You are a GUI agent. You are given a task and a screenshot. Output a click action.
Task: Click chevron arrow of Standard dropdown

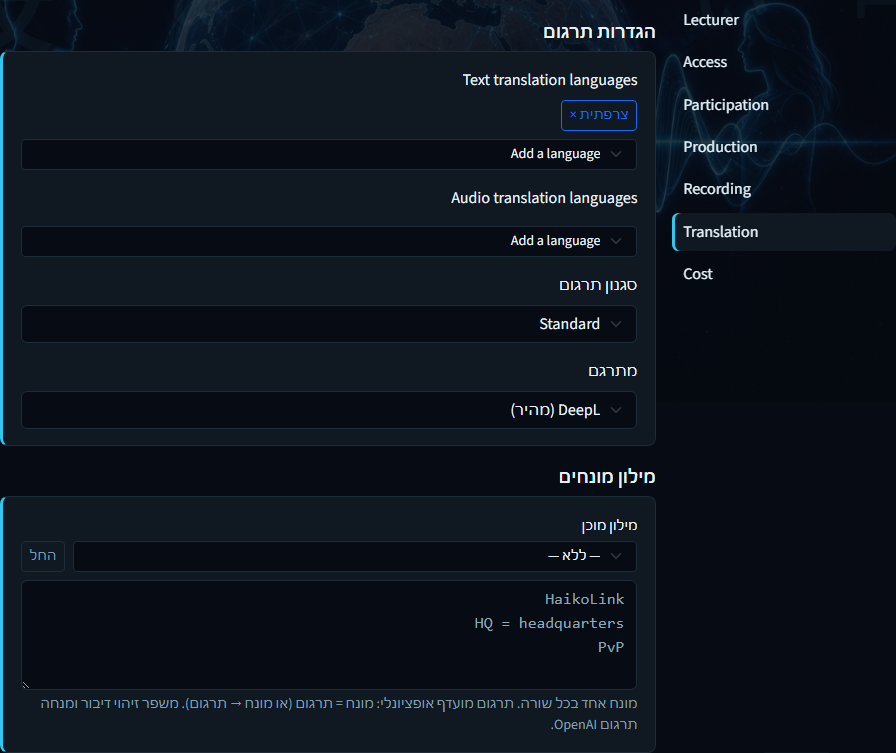[x=616, y=324]
